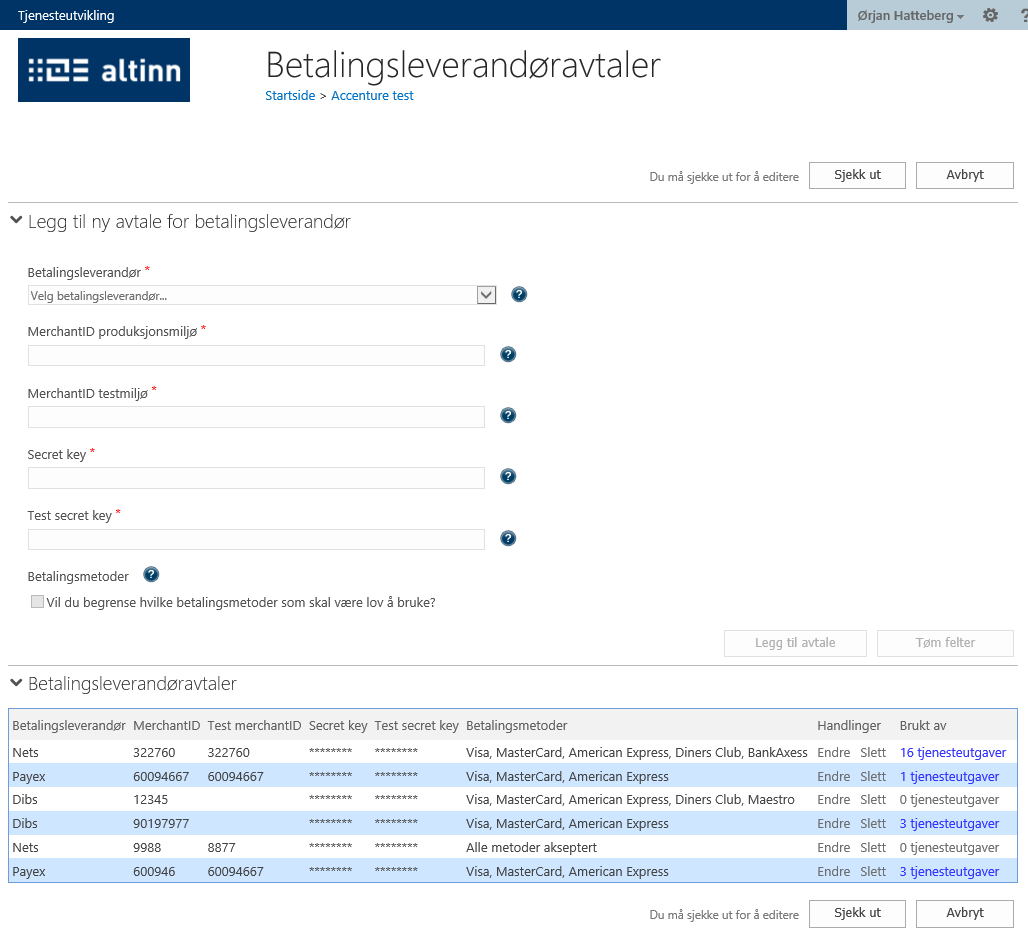
Task: Open the Ørjan Hatteberg user menu
Action: click(910, 15)
